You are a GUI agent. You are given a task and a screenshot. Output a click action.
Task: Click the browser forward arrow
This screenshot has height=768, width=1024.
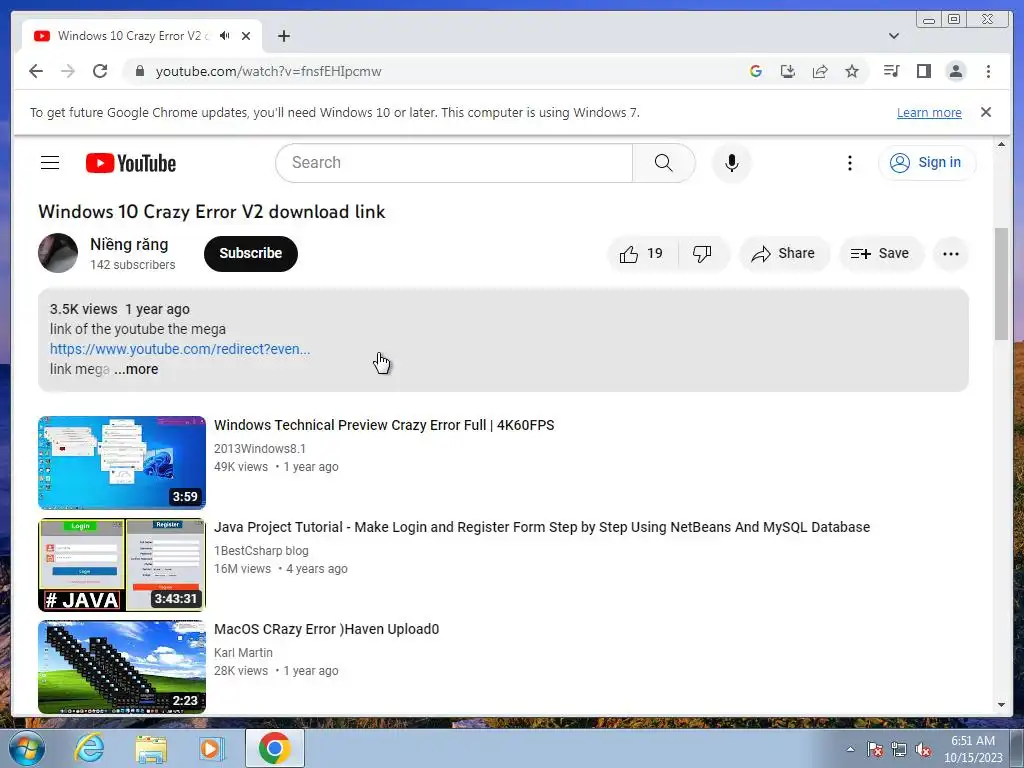(x=68, y=71)
